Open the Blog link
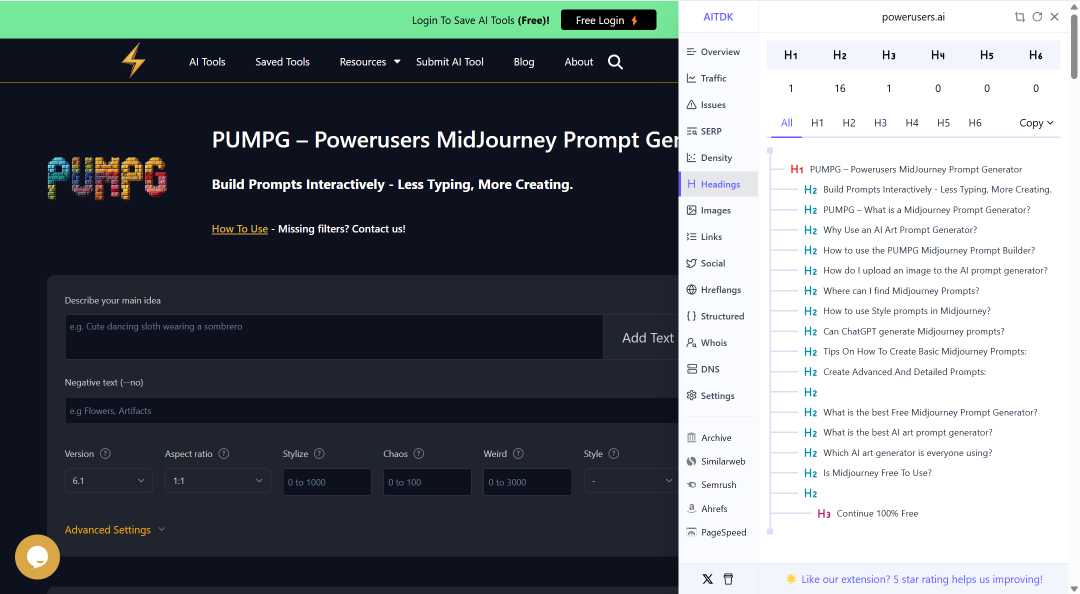 (524, 62)
